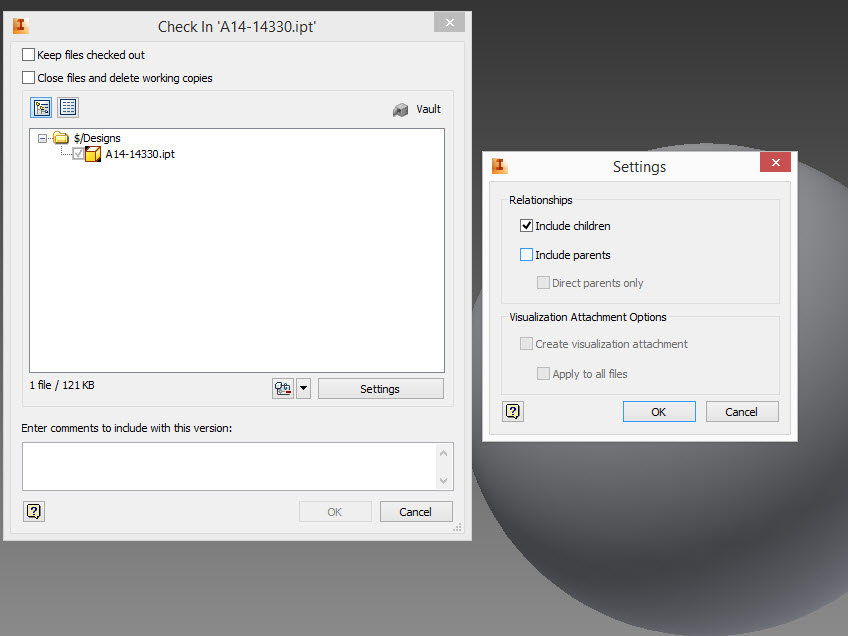Click the comments box scroll down arrow
Screen dimensions: 848x636
(x=443, y=480)
